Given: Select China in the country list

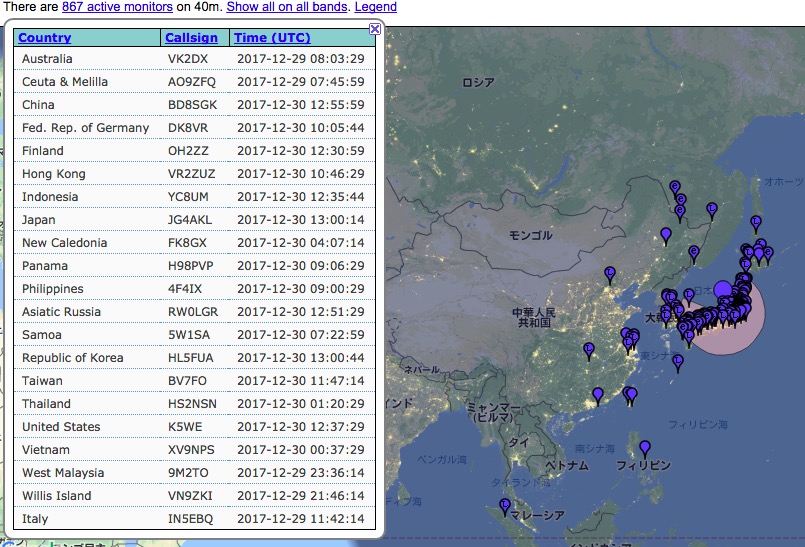Looking at the screenshot, I should [38, 105].
